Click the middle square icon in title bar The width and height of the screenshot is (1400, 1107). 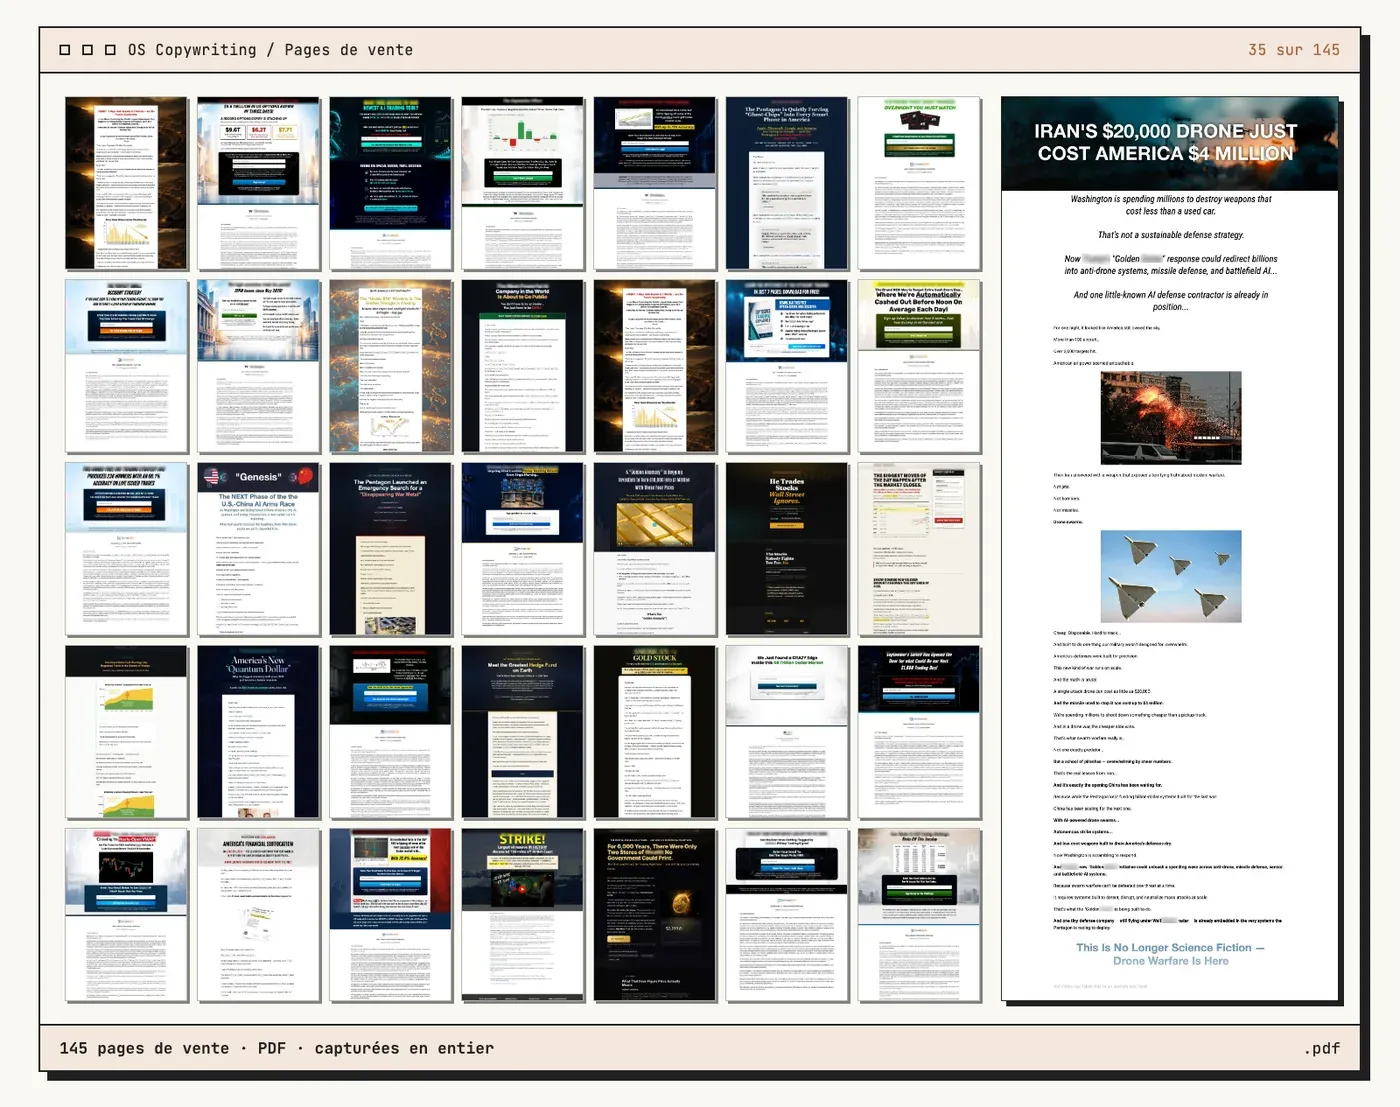tap(87, 50)
